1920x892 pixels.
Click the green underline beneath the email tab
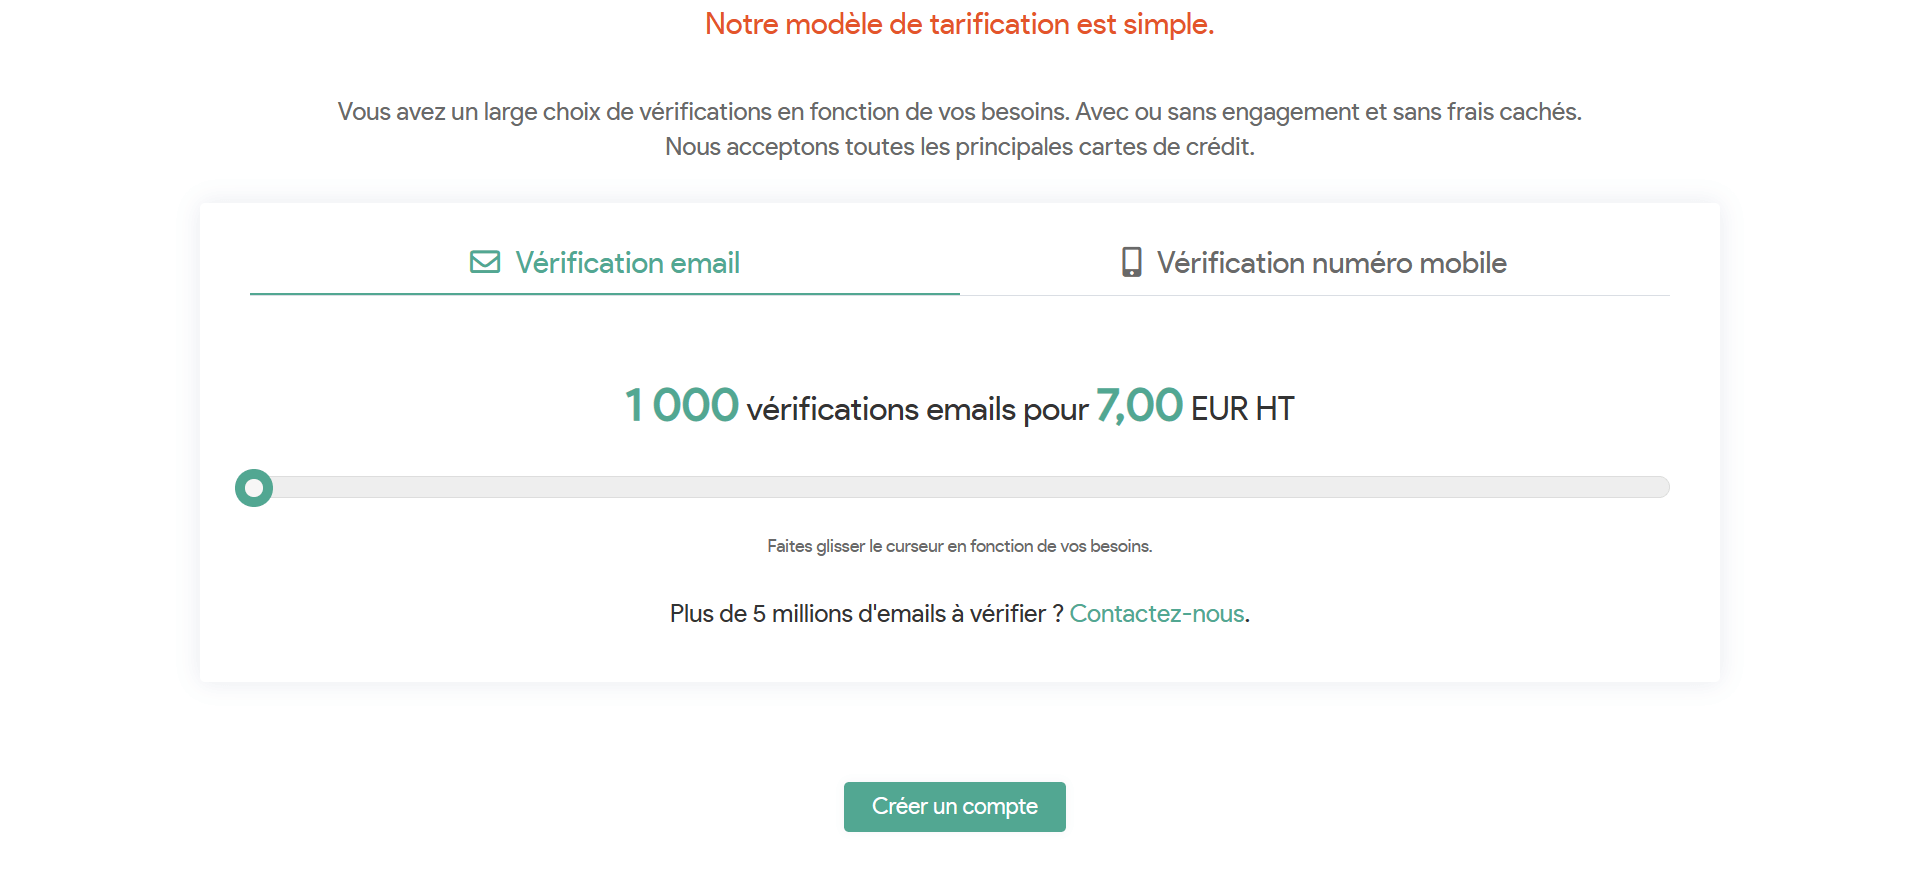(x=604, y=294)
